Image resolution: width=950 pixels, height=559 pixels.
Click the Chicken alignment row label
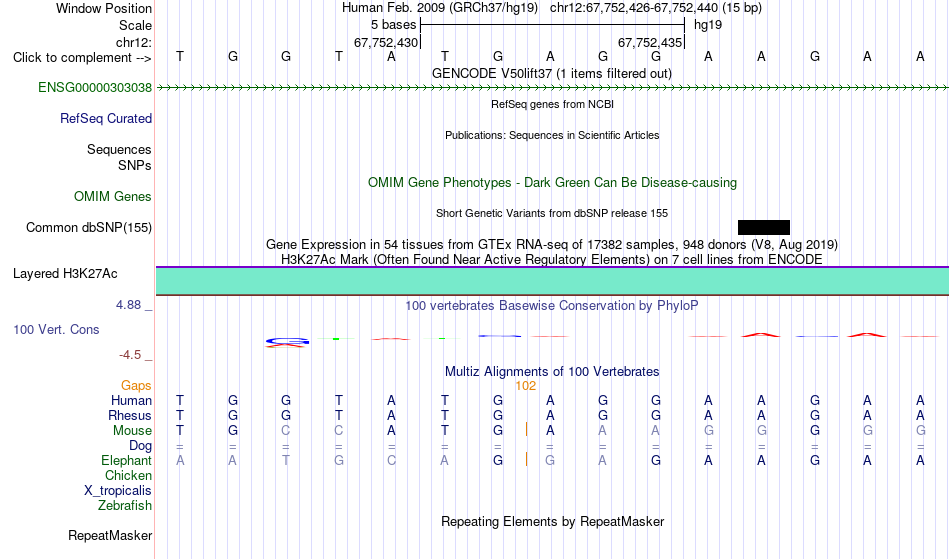coord(128,476)
